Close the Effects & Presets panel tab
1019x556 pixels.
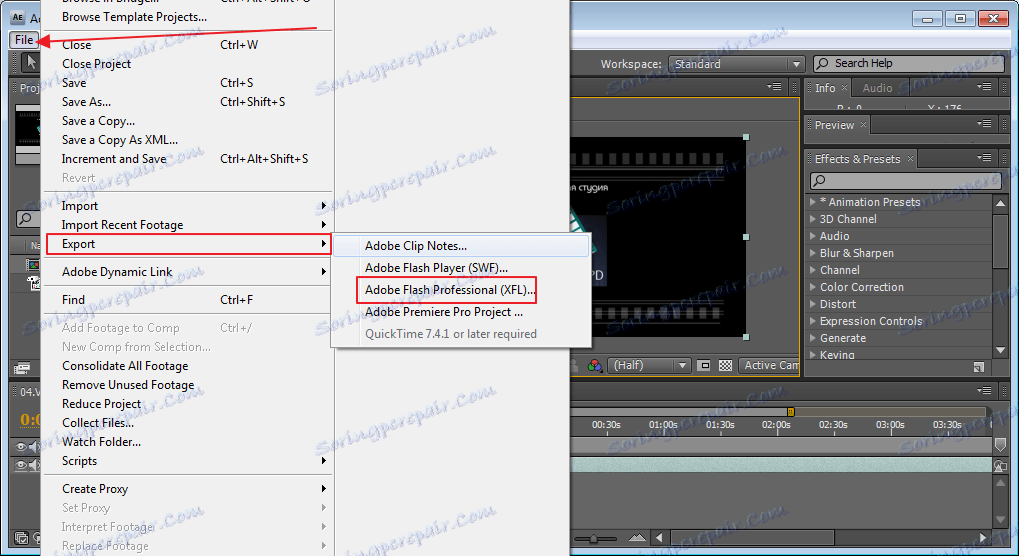click(x=910, y=158)
